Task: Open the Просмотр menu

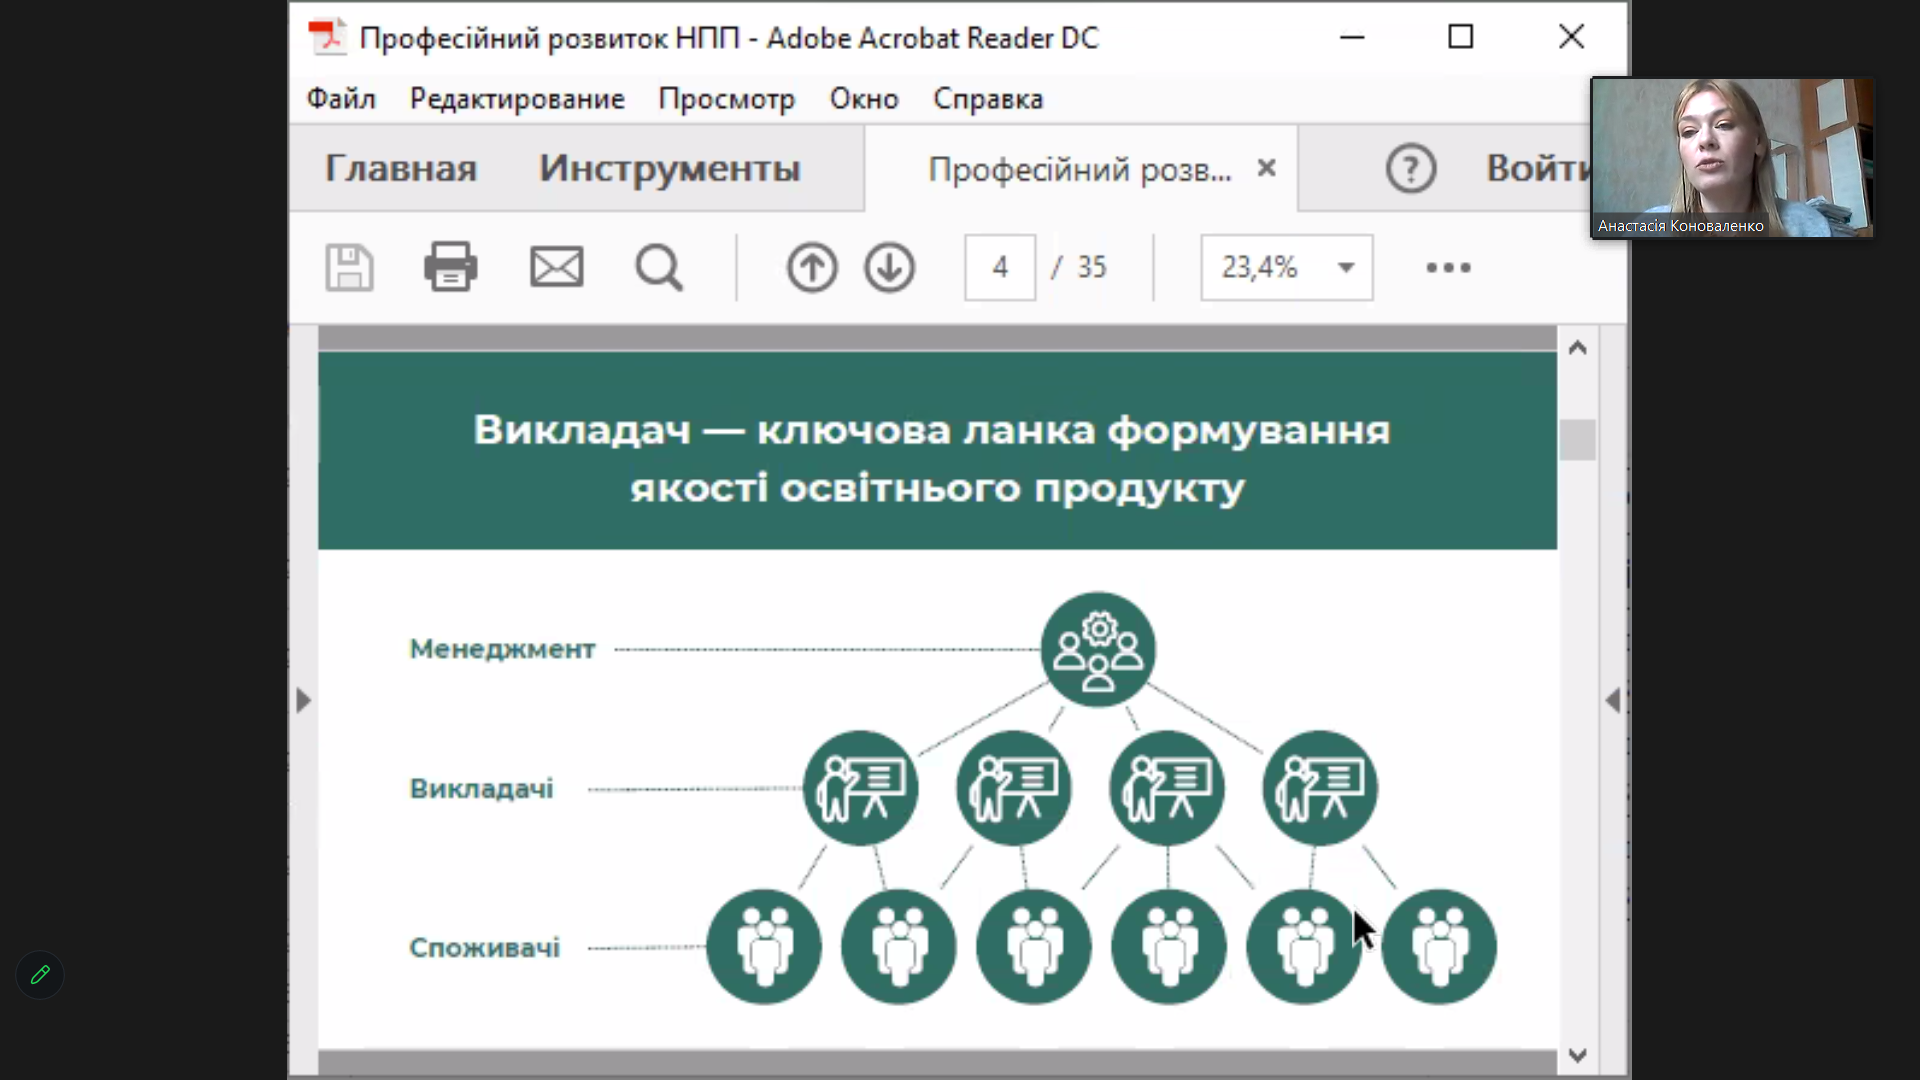Action: coord(726,99)
